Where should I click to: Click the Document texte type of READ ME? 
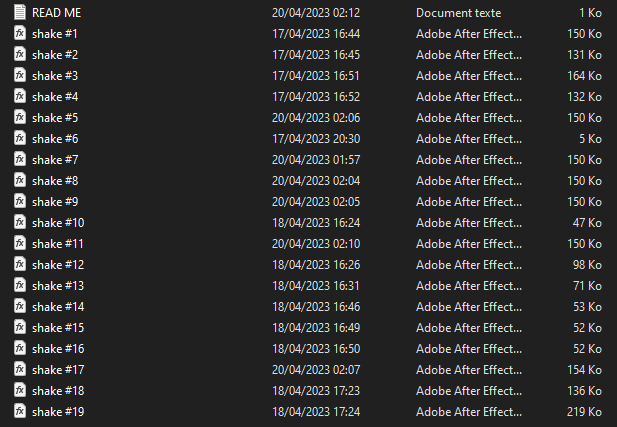tap(458, 13)
